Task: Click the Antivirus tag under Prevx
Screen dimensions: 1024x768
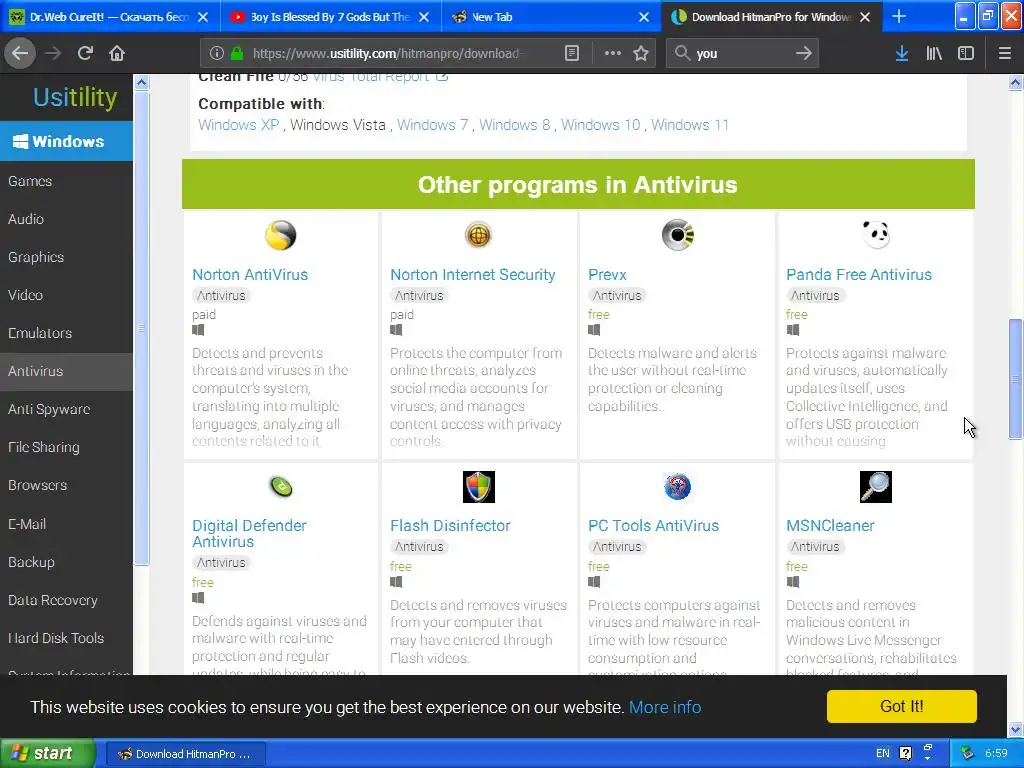Action: pos(617,296)
